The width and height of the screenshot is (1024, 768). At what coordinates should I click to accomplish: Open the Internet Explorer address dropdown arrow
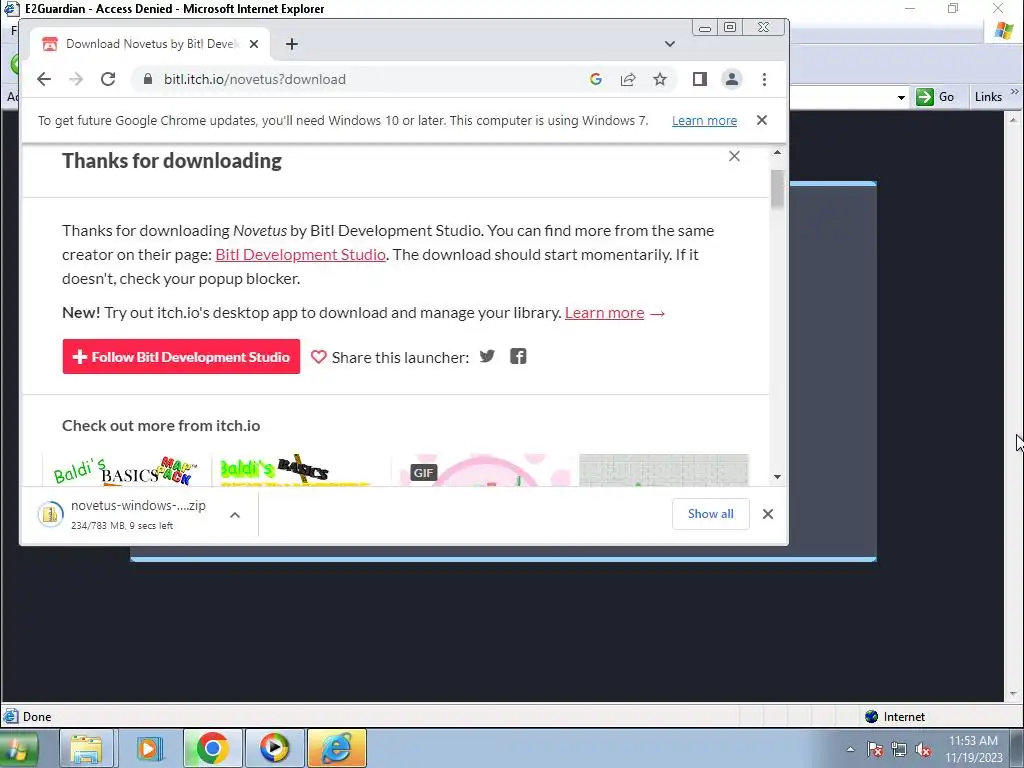pos(901,97)
